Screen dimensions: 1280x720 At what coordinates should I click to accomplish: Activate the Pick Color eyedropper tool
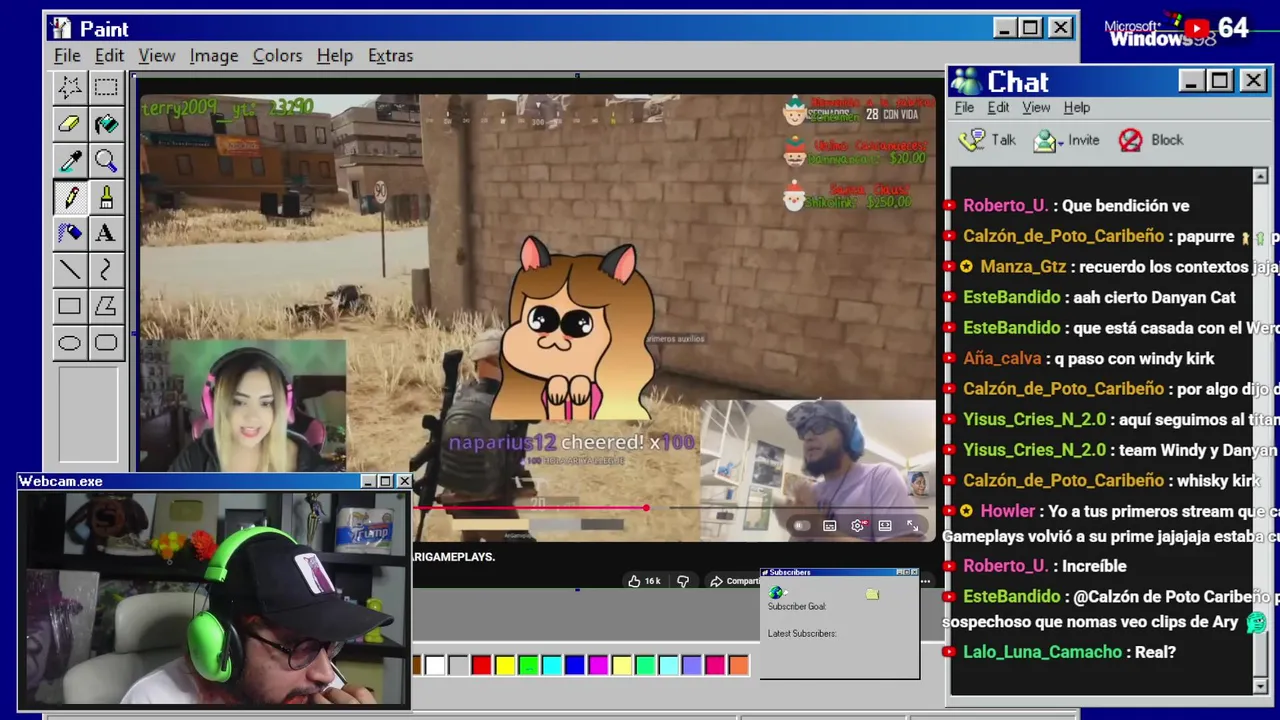pyautogui.click(x=69, y=160)
